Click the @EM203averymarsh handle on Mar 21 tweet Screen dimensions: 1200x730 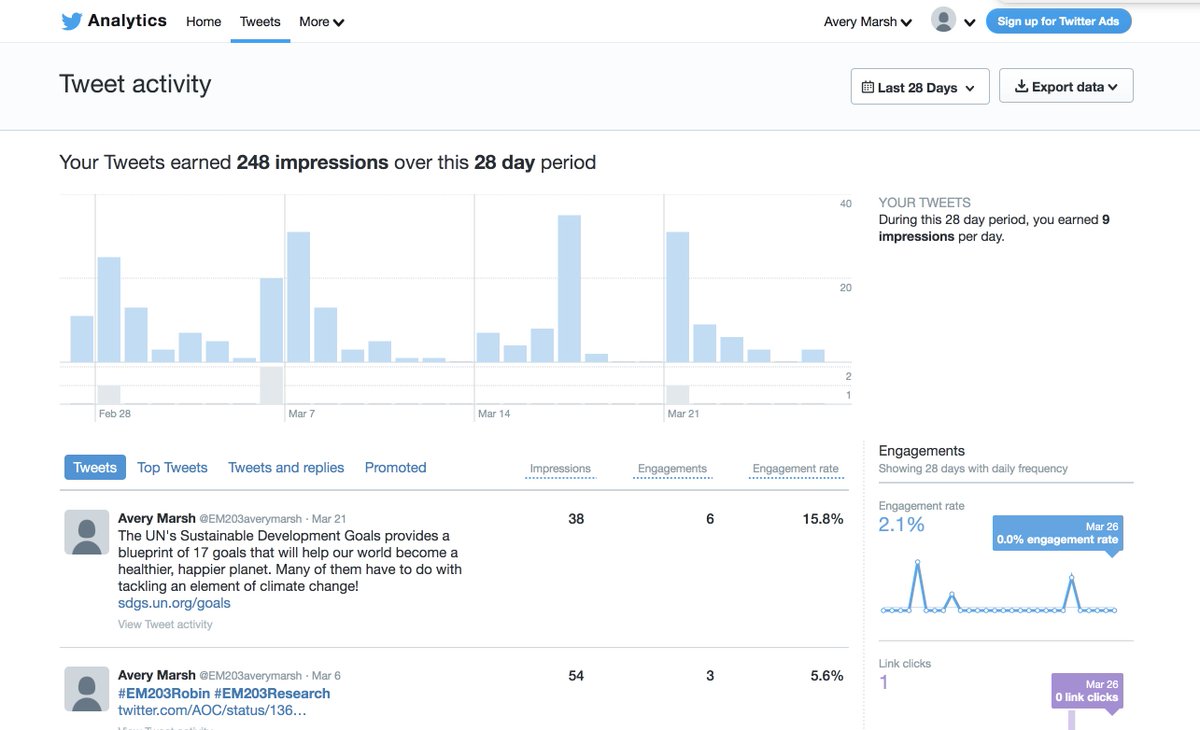(x=252, y=519)
